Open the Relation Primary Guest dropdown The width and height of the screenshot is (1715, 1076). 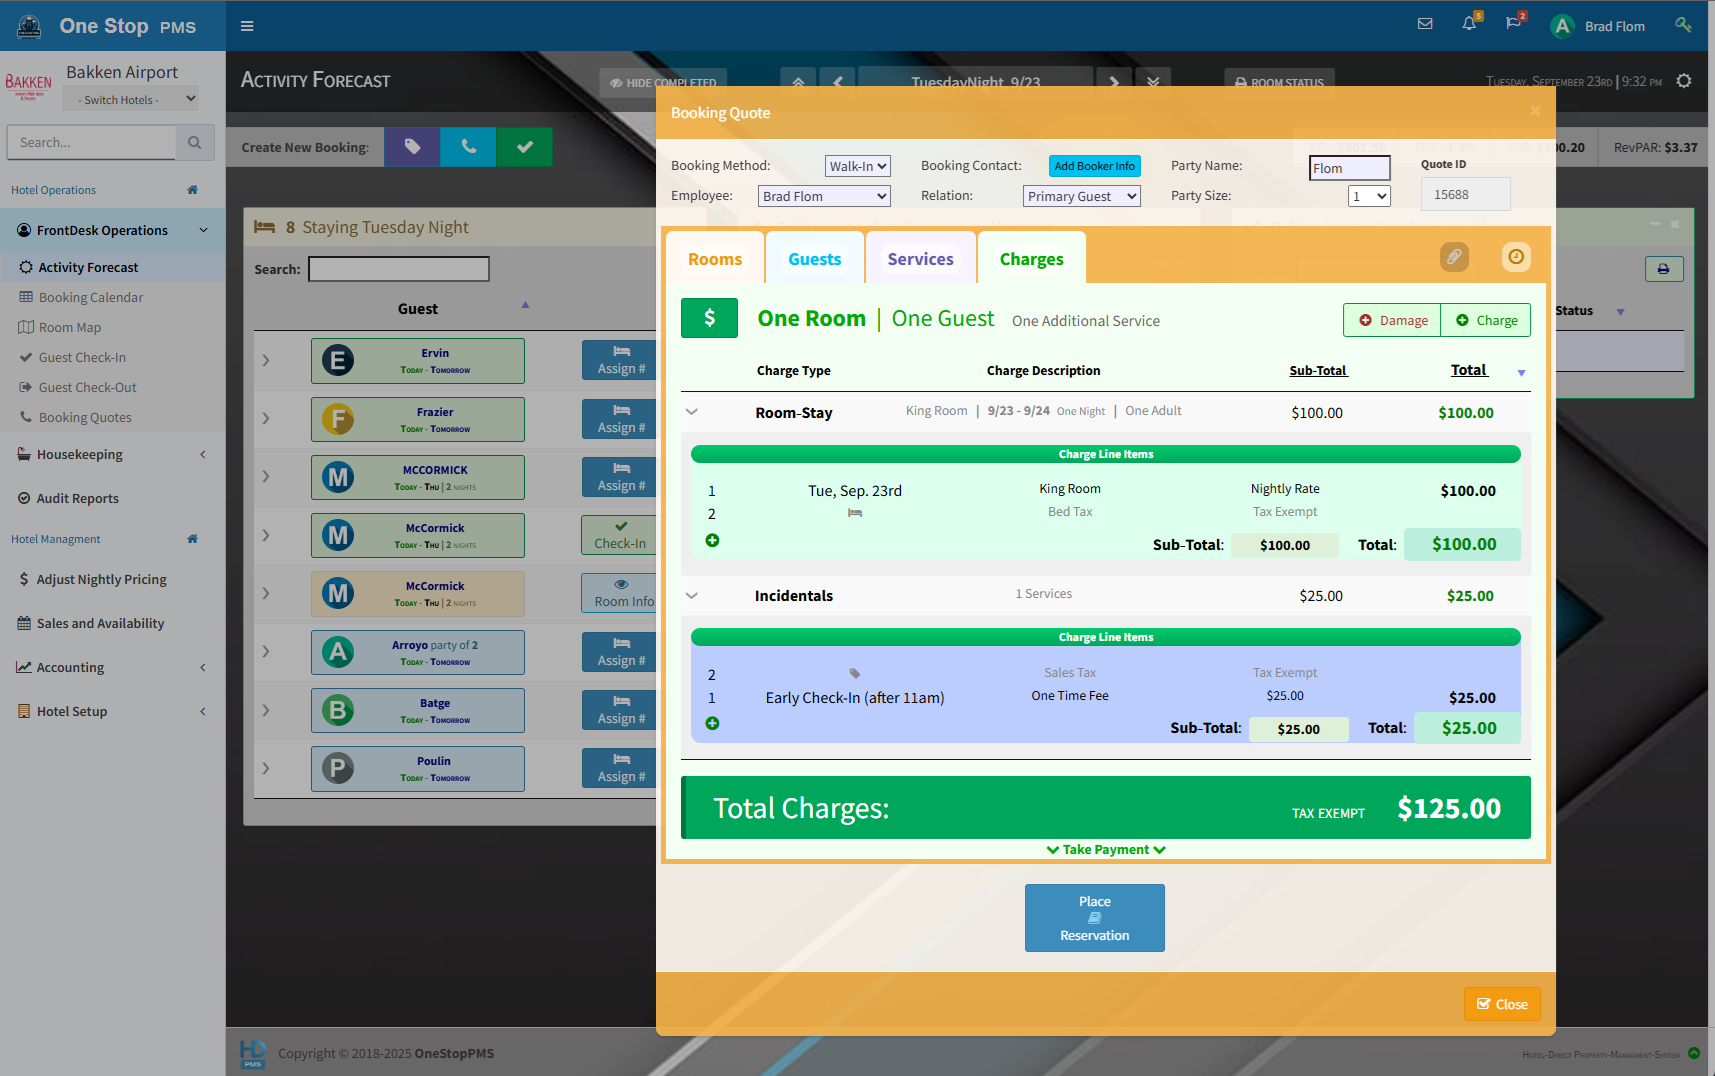[x=1081, y=196]
